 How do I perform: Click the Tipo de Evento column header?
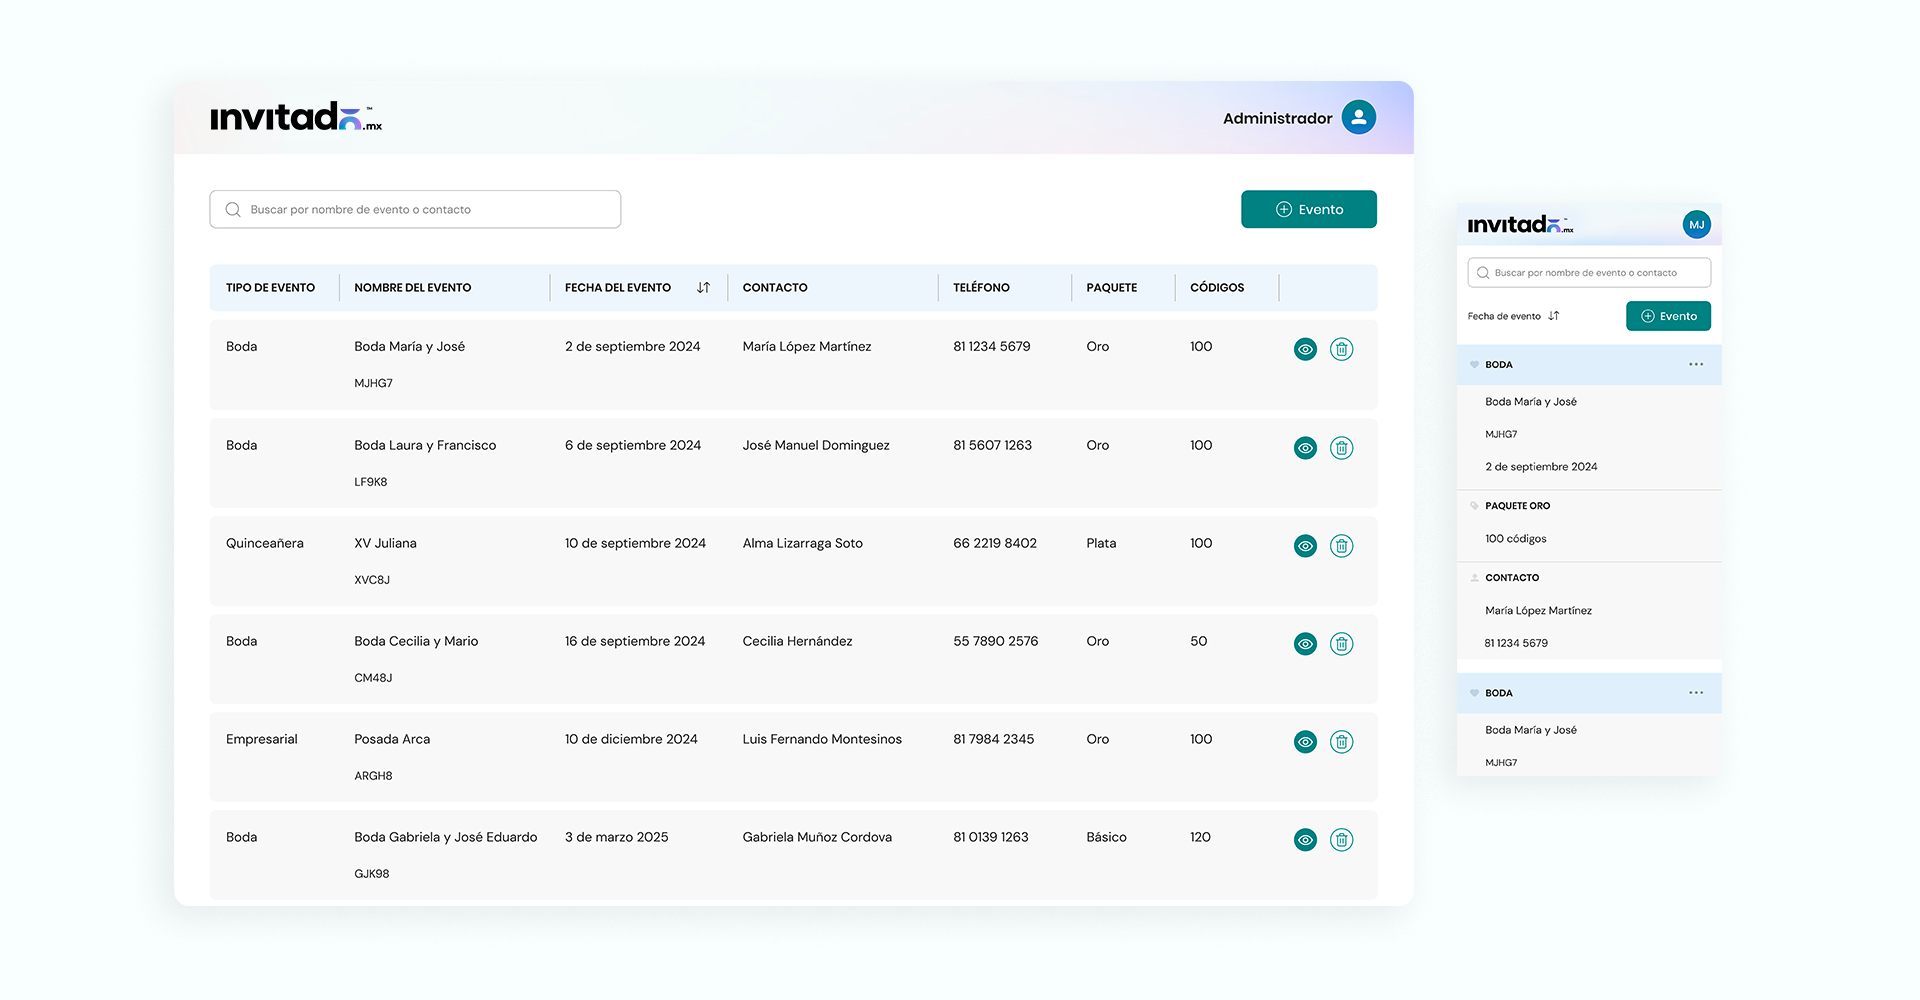[270, 288]
